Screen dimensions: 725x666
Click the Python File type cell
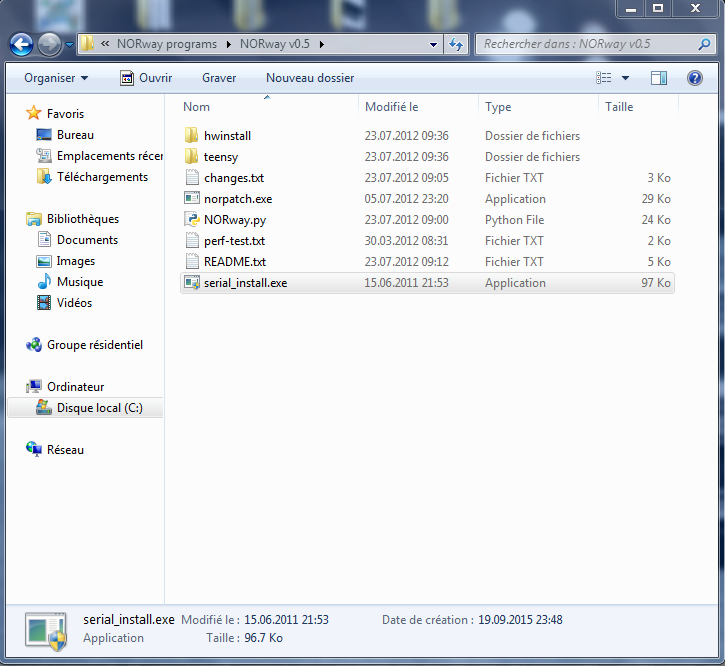click(514, 220)
